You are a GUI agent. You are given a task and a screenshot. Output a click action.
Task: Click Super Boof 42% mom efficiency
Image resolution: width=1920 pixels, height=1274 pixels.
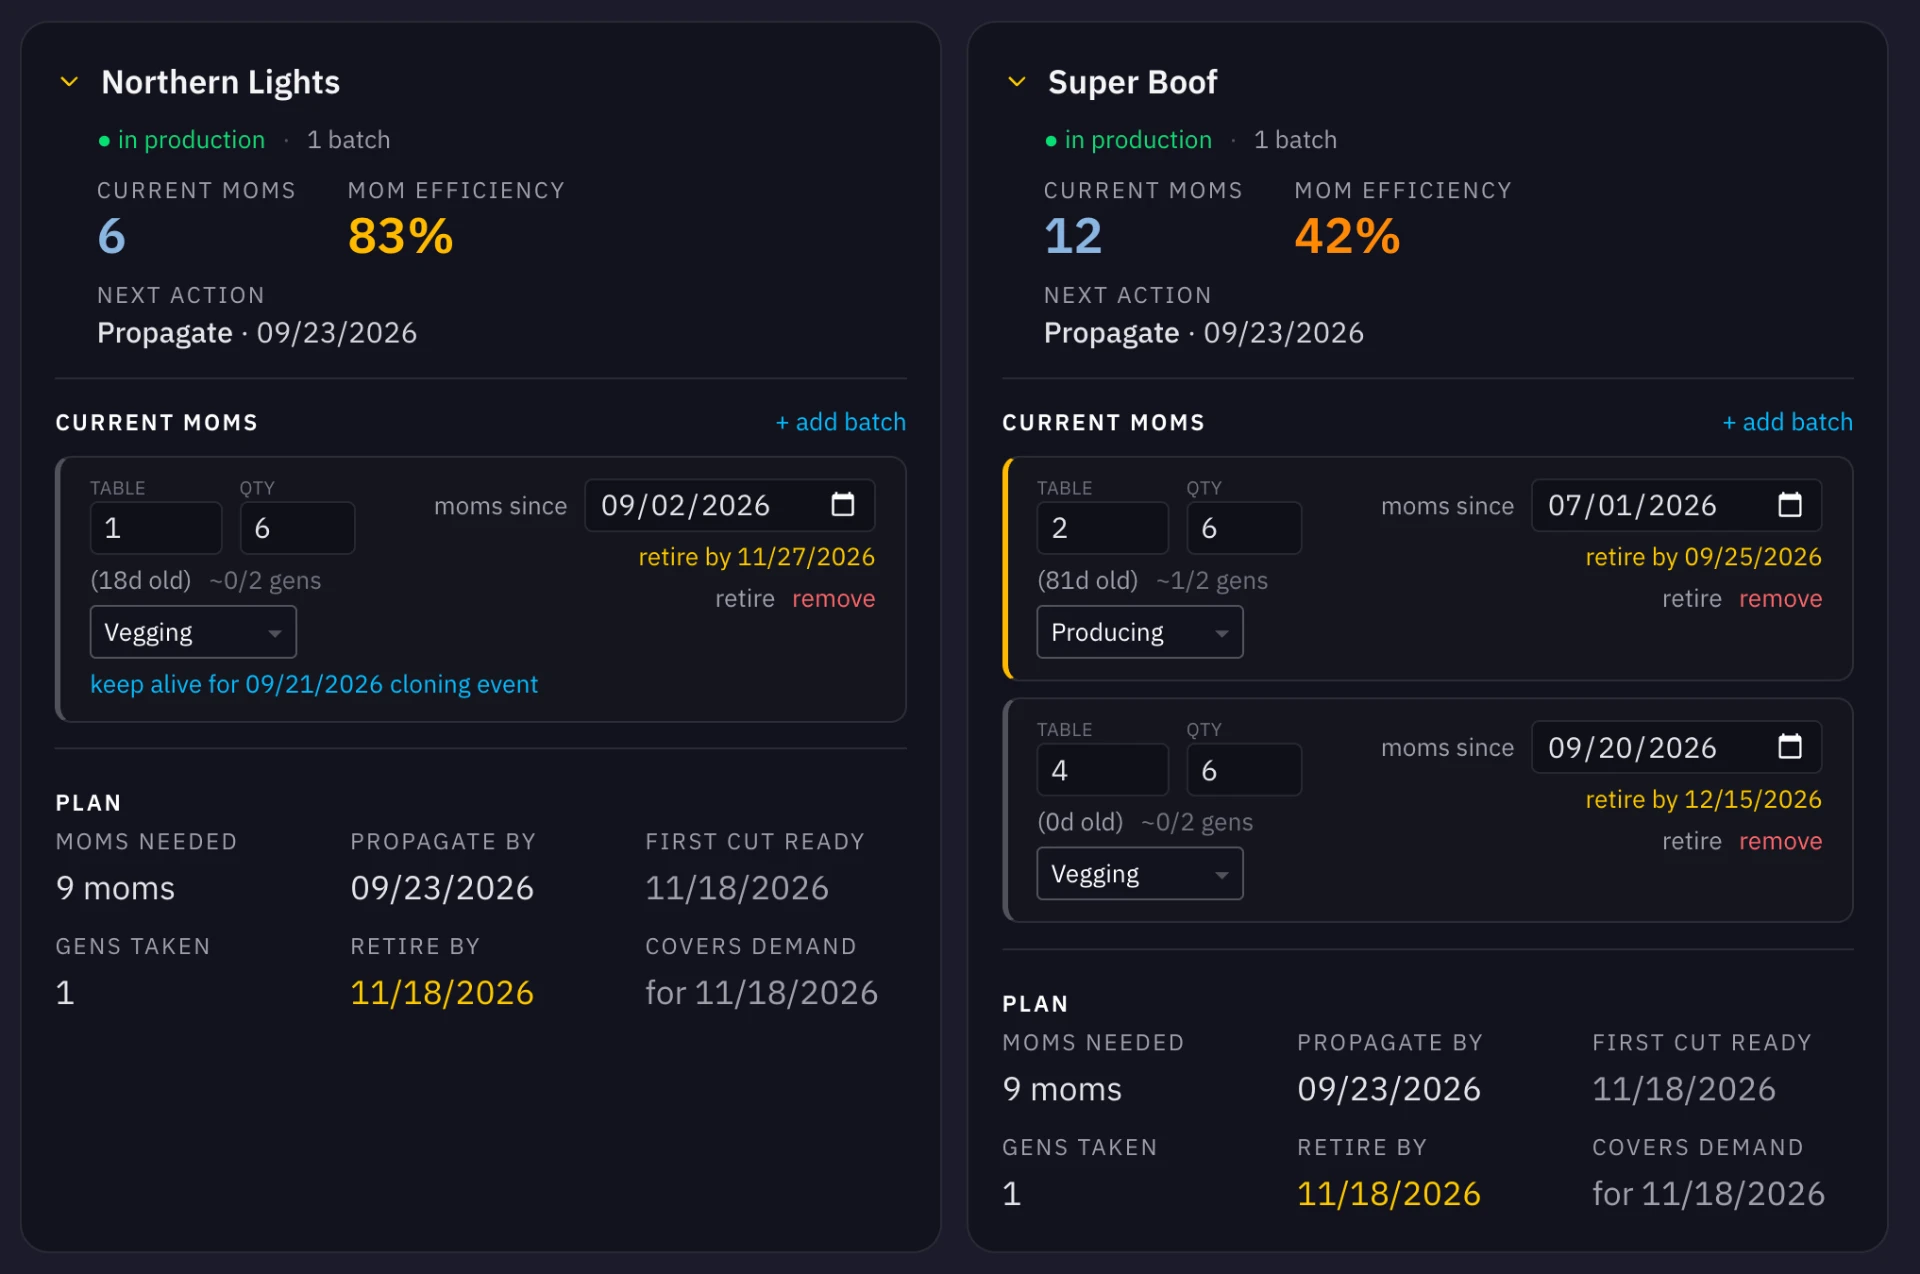[1347, 237]
